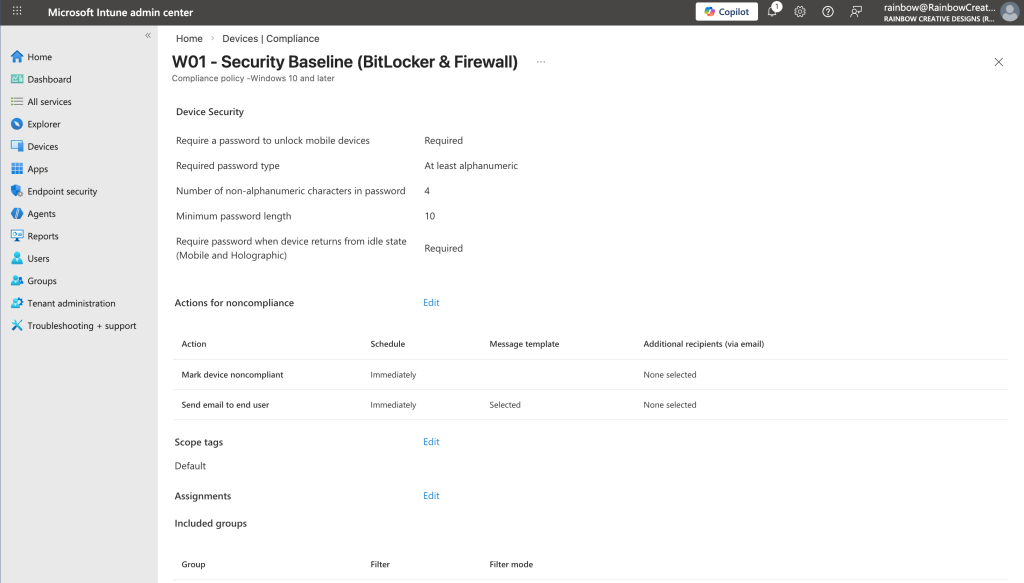Viewport: 1024px width, 583px height.
Task: Click the Help question mark icon
Action: (x=828, y=12)
